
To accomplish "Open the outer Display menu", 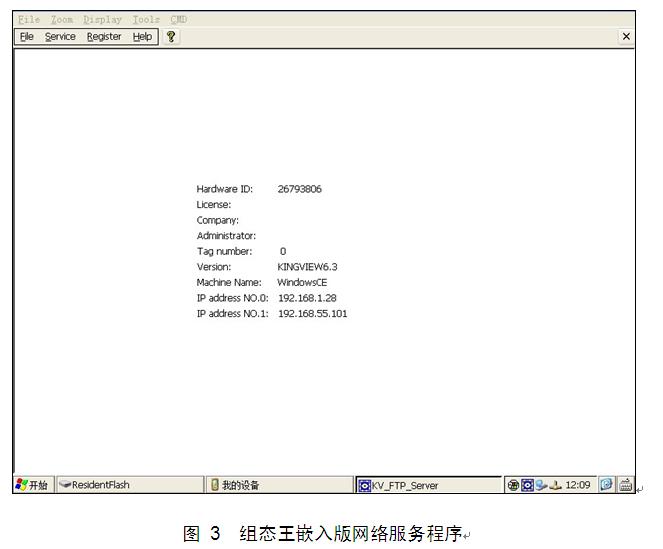I will (x=102, y=19).
